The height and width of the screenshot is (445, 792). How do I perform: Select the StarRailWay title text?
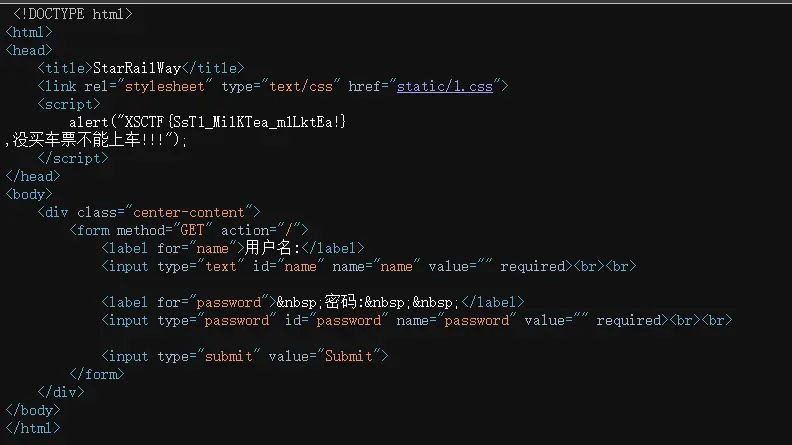[137, 68]
